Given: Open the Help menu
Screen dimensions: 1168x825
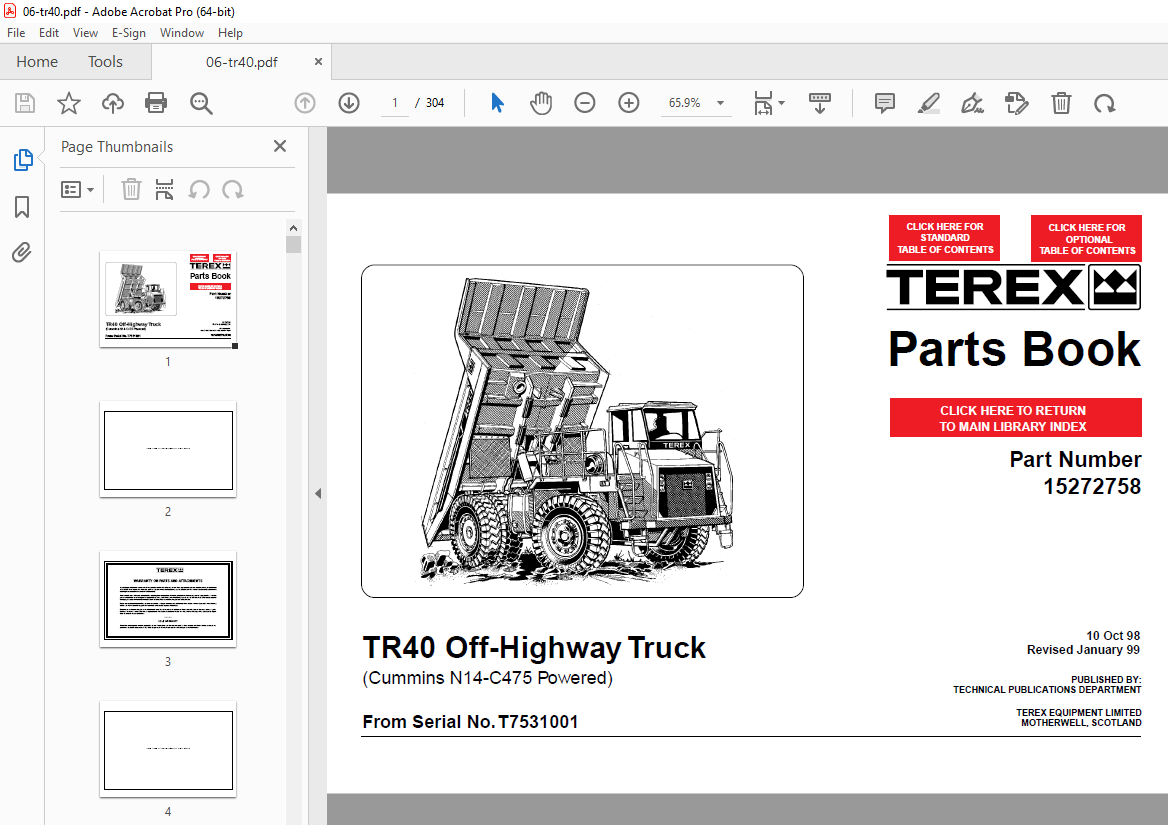Looking at the screenshot, I should coord(230,33).
